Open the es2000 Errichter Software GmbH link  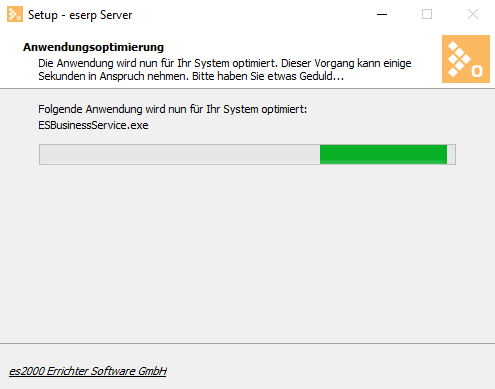[x=88, y=371]
